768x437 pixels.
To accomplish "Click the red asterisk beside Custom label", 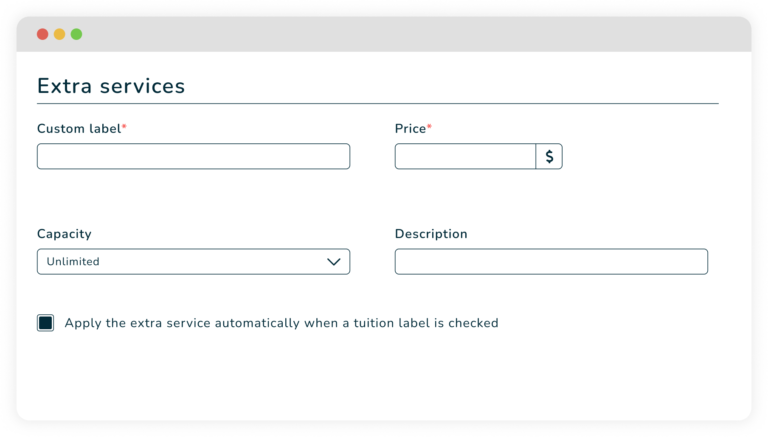I will pyautogui.click(x=124, y=127).
